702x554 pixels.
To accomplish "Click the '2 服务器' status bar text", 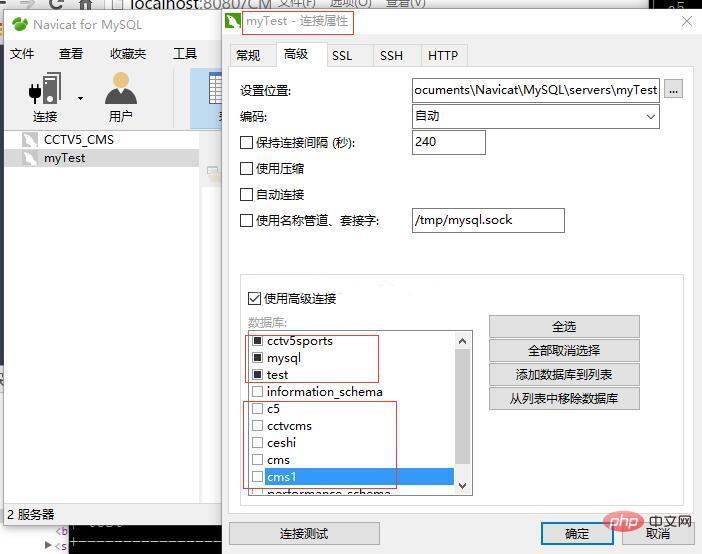I will 30,514.
